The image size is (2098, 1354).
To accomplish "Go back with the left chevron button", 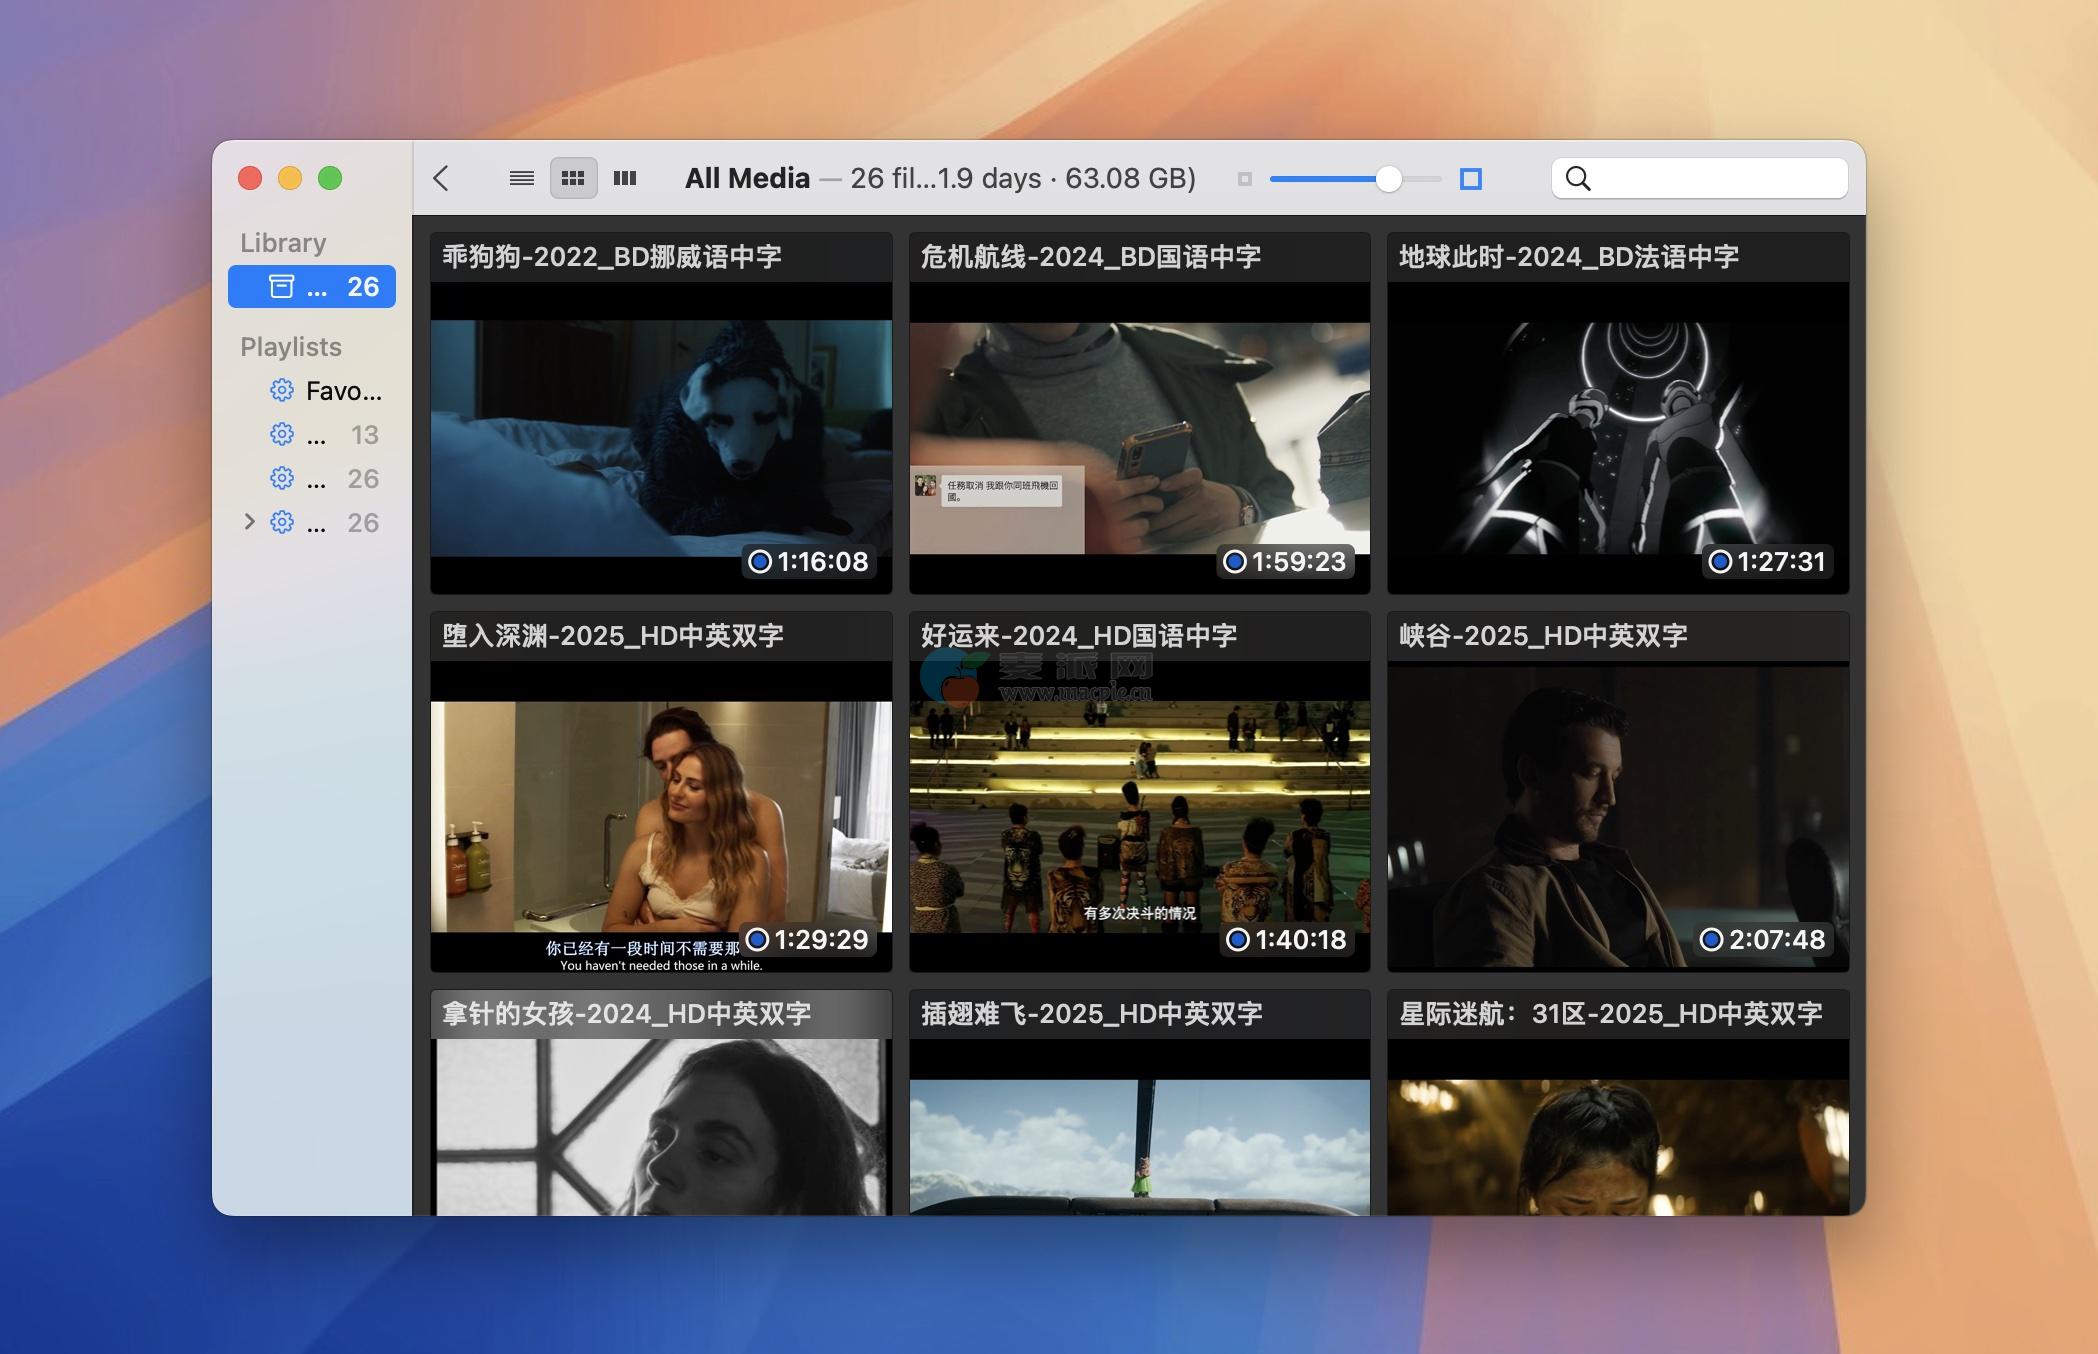I will (441, 178).
